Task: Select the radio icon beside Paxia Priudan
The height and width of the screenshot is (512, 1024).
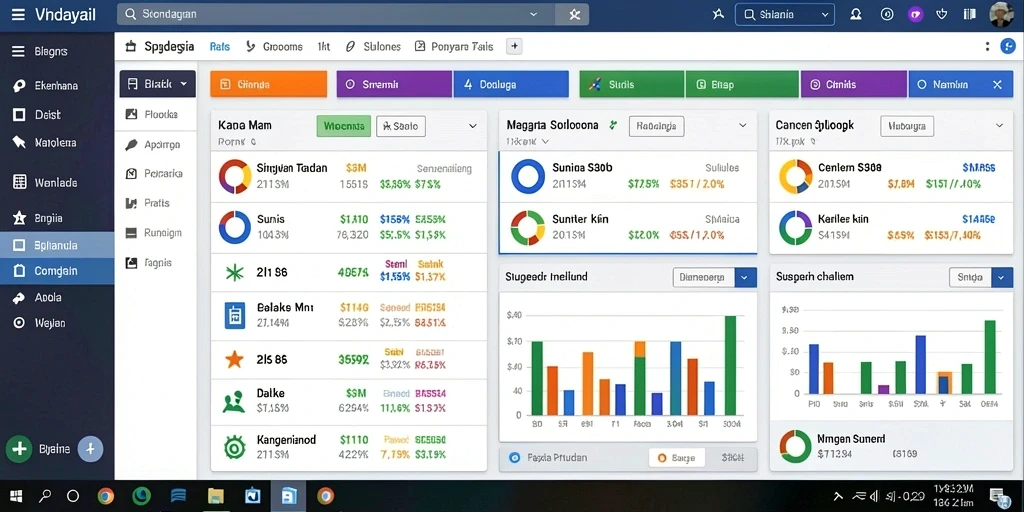Action: (x=513, y=458)
